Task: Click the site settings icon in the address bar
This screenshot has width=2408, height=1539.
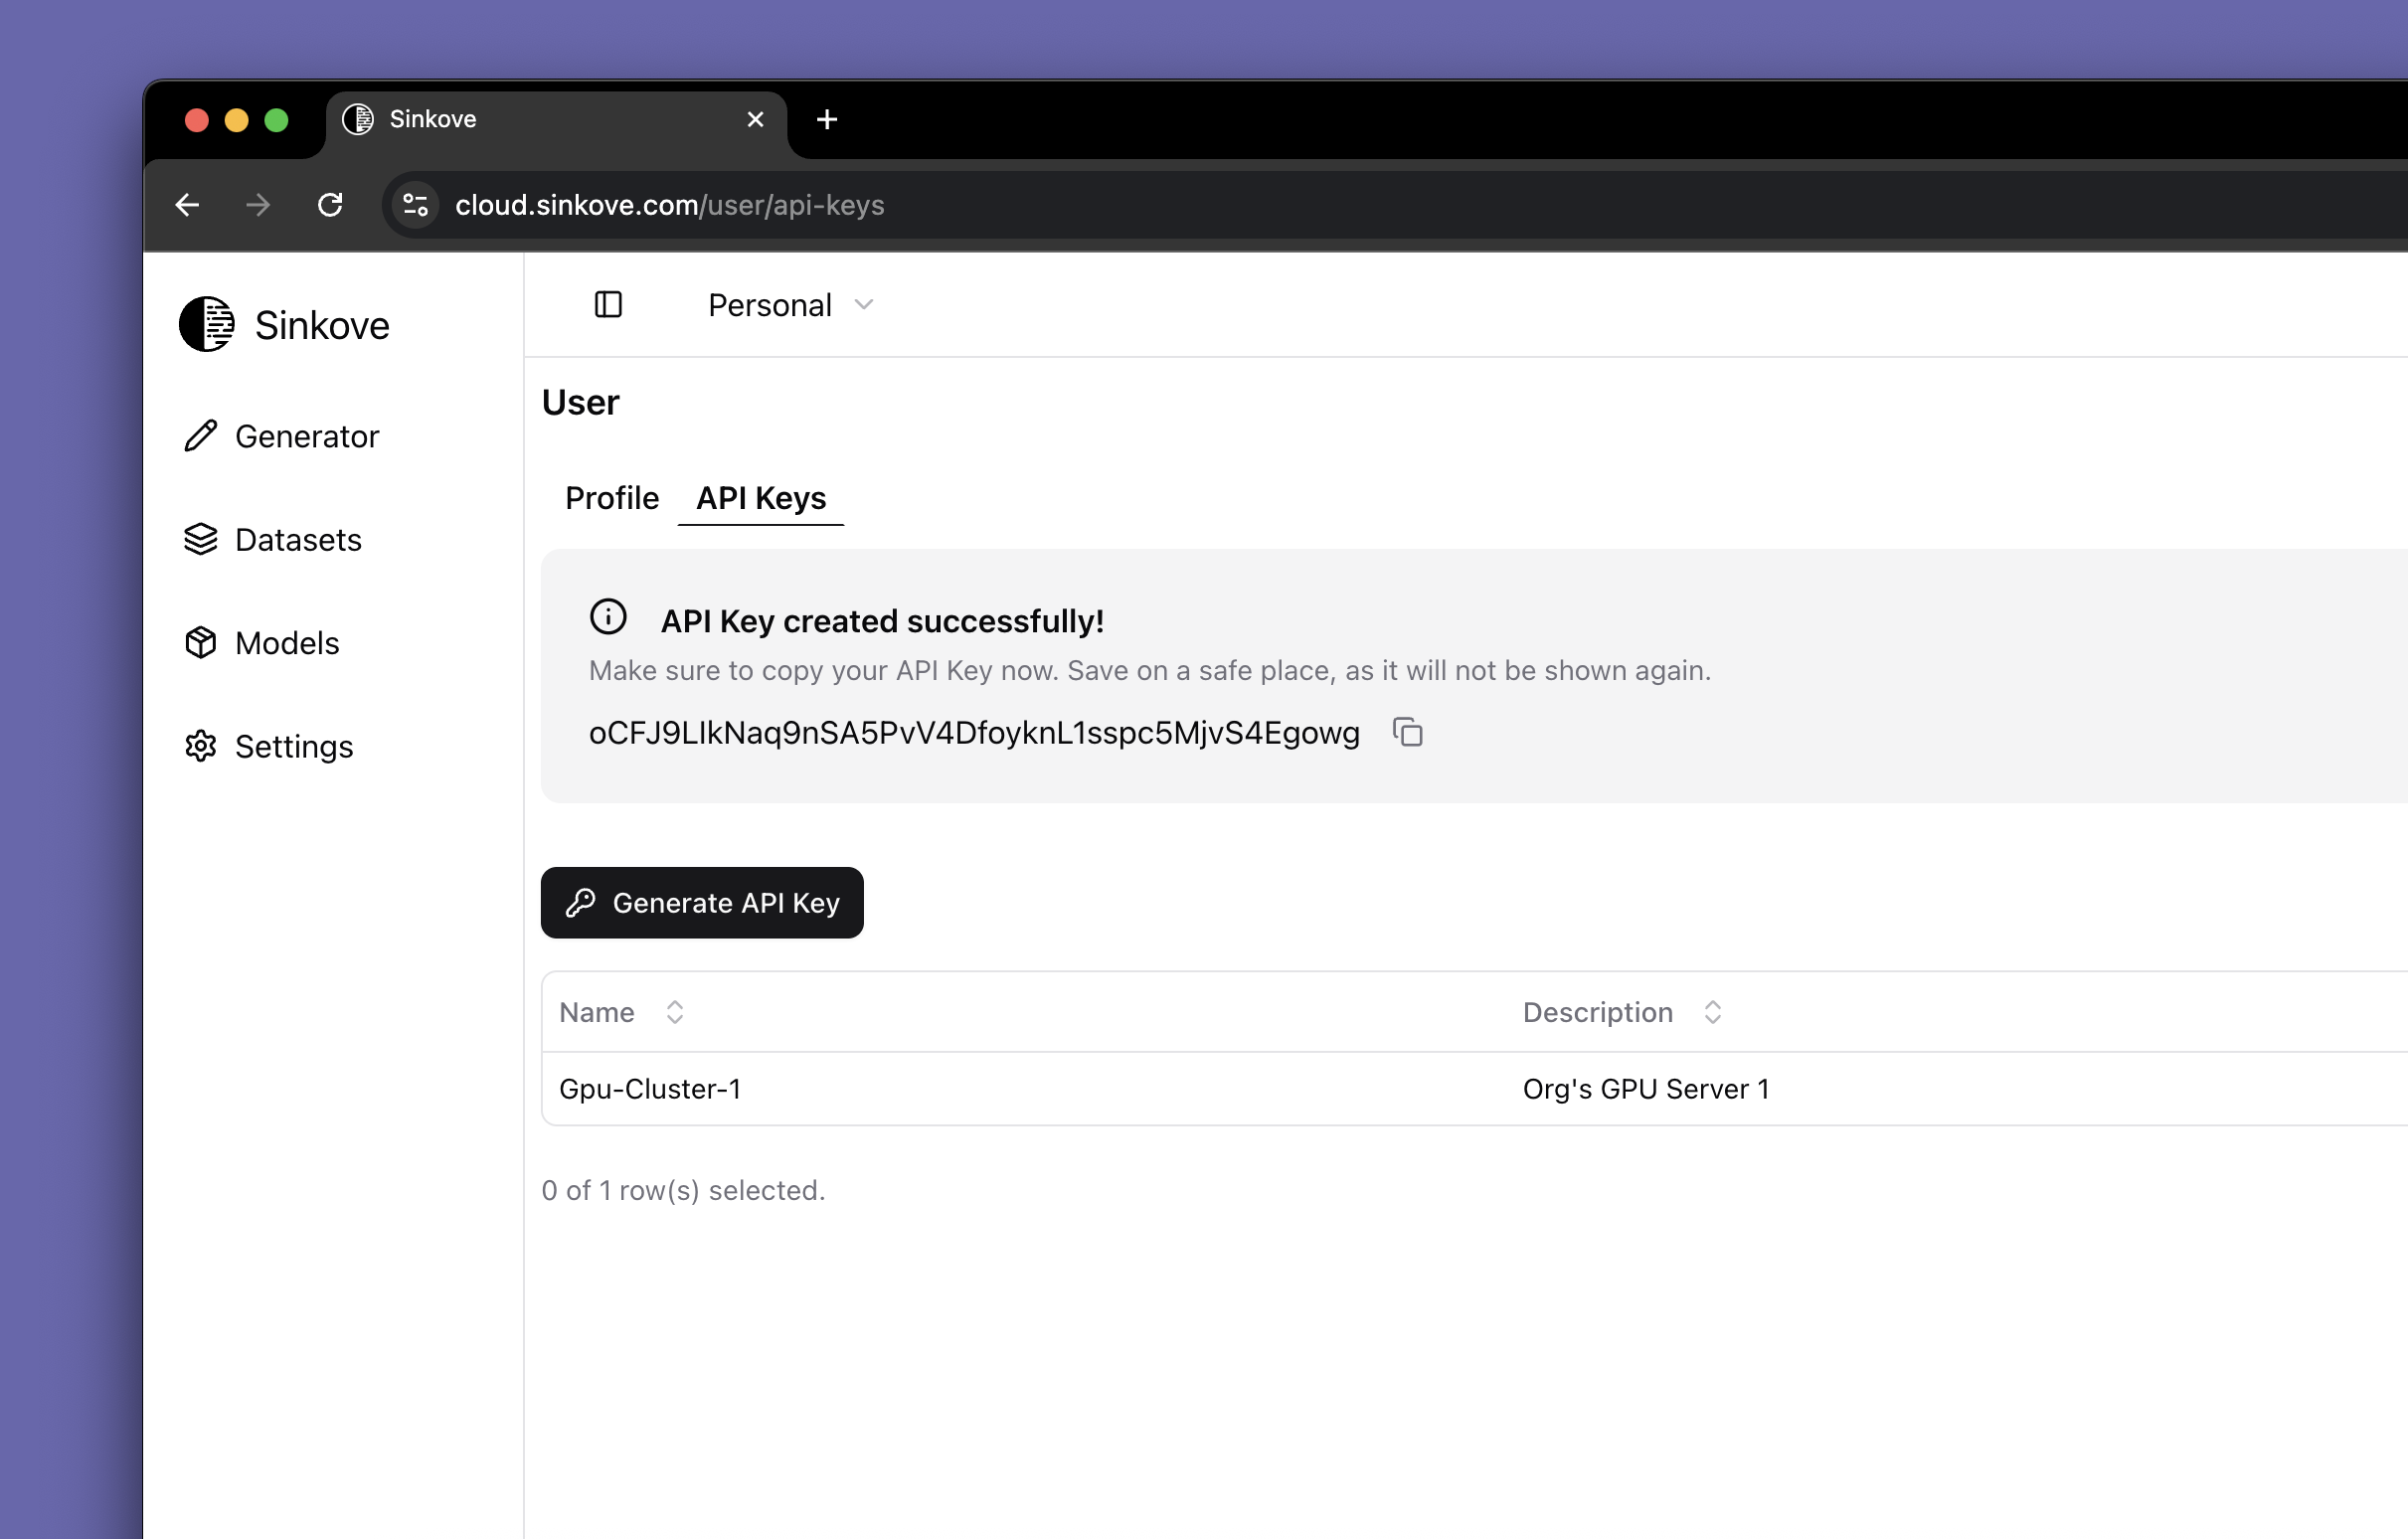Action: pos(414,205)
